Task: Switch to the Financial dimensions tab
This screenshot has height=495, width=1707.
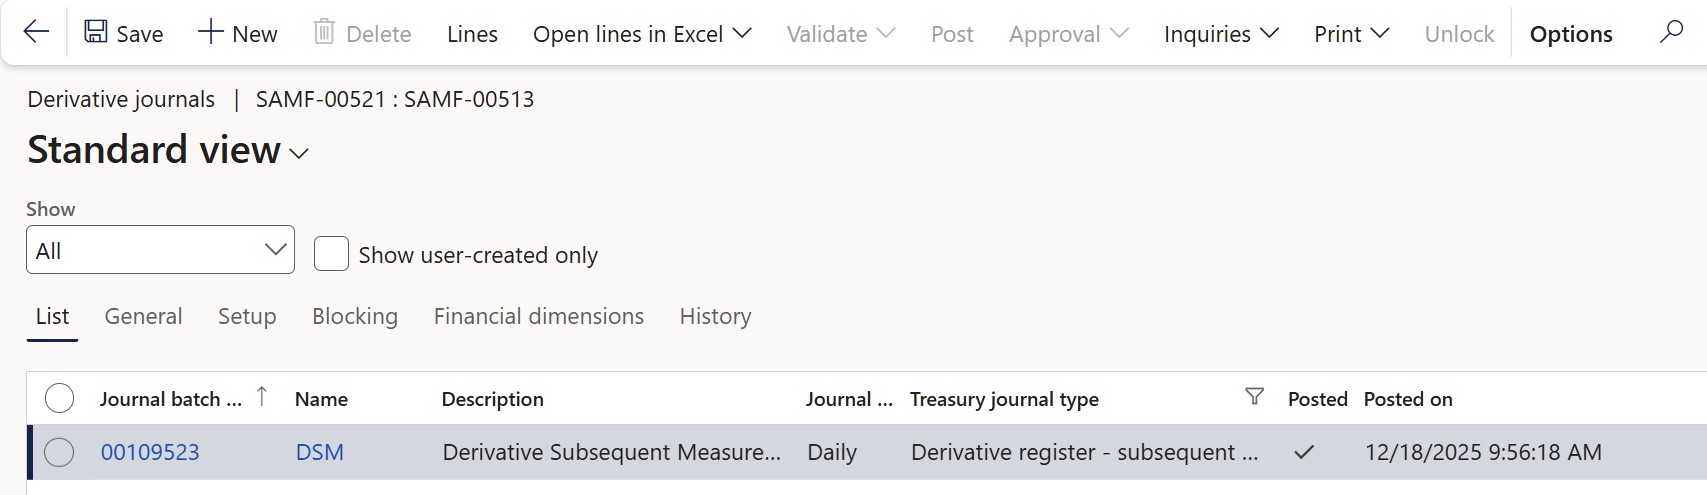Action: (x=538, y=317)
